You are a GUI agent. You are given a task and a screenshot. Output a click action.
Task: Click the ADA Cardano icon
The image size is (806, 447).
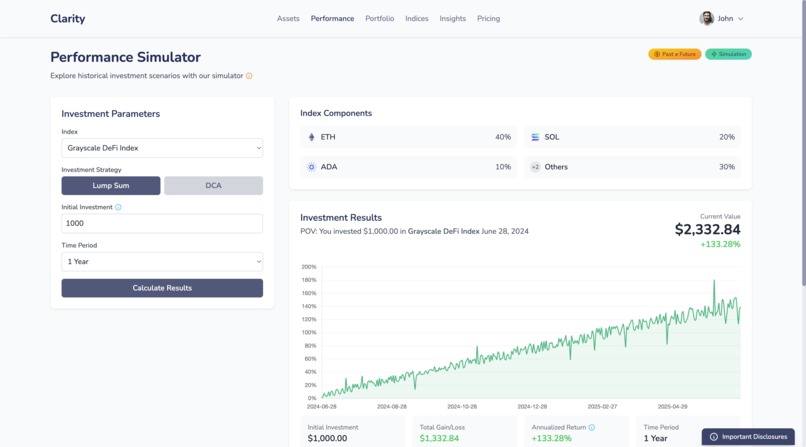311,167
